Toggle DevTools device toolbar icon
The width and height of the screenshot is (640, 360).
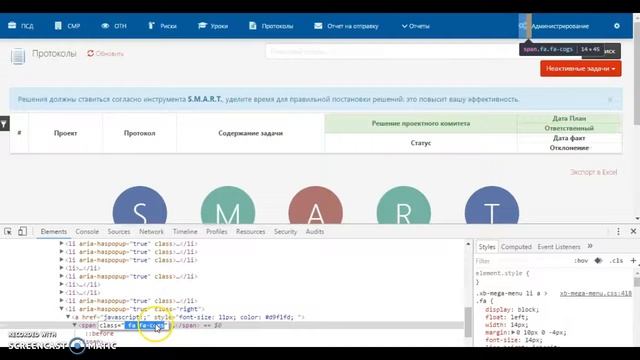(x=22, y=231)
